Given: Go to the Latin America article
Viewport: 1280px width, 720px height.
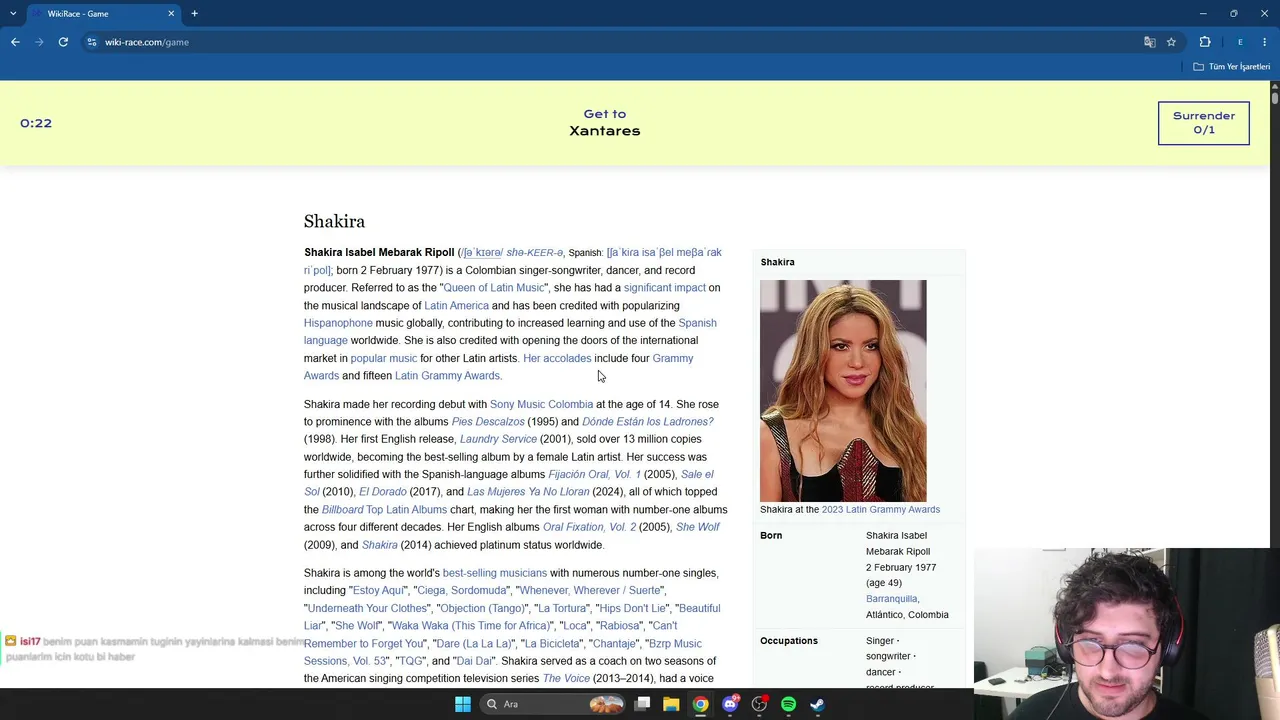Looking at the screenshot, I should tap(456, 306).
